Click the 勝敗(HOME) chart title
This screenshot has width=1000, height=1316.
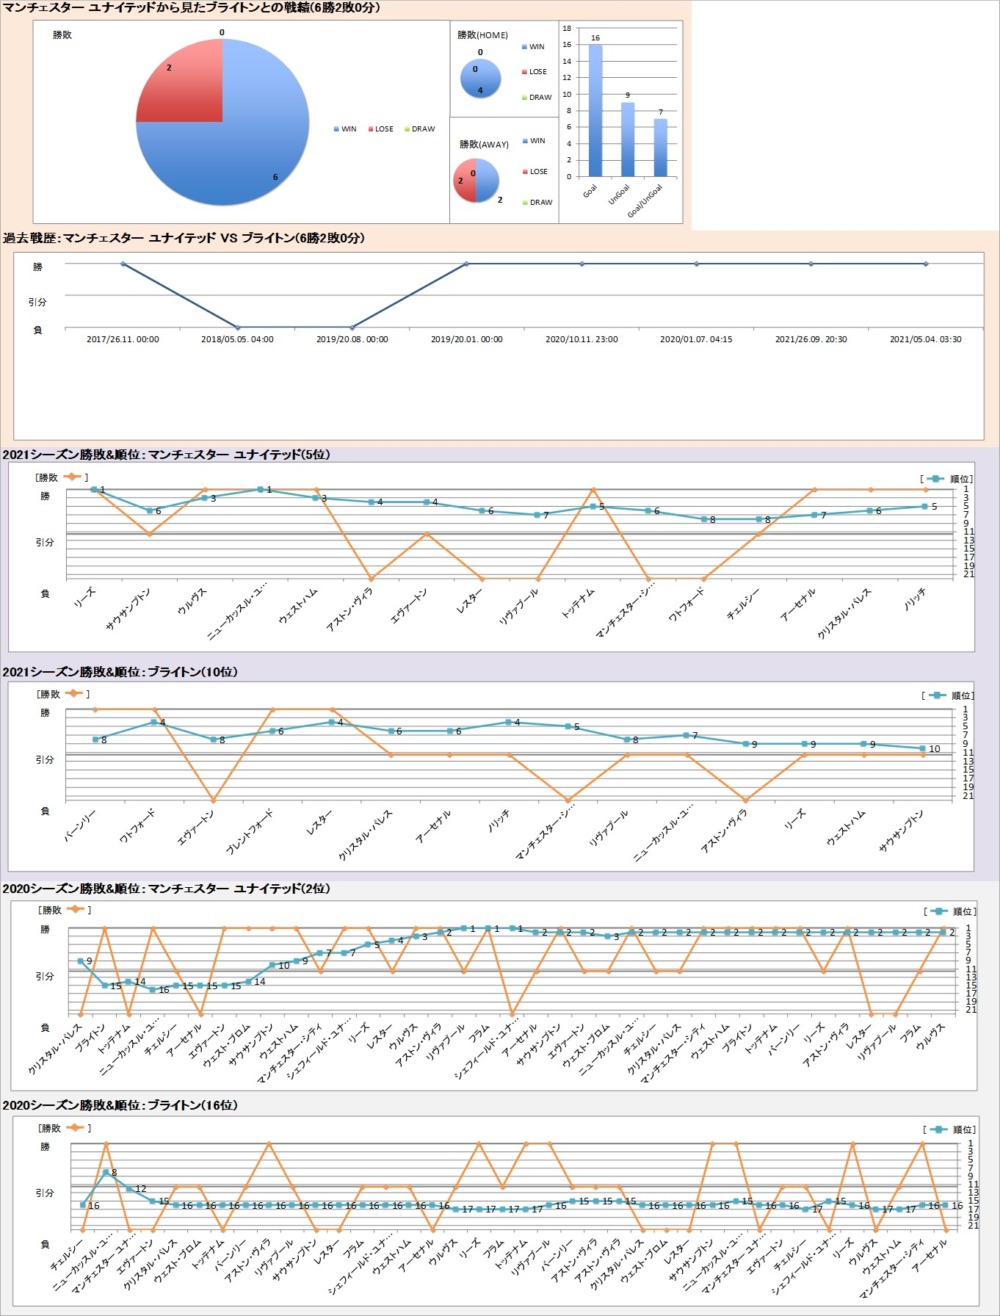pyautogui.click(x=483, y=35)
